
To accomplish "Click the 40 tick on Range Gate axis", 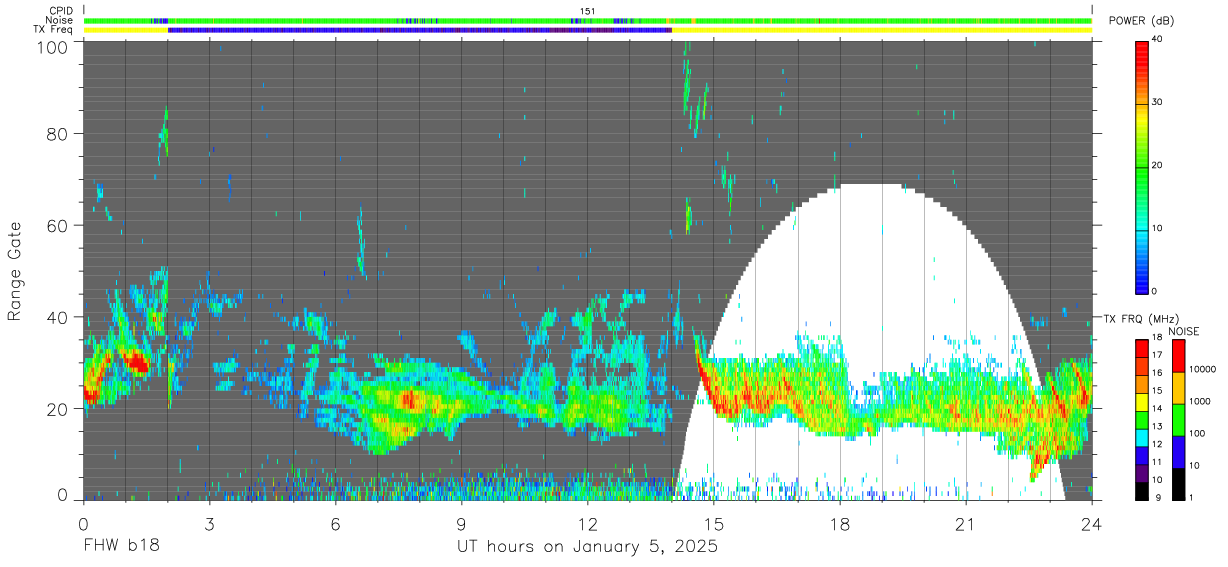I will pyautogui.click(x=59, y=318).
